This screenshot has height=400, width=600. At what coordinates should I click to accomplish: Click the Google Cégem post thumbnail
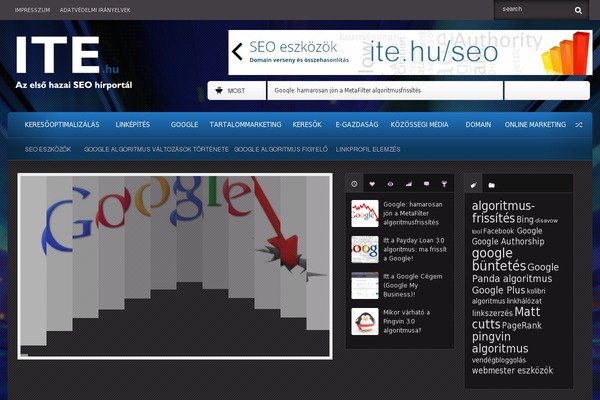click(x=365, y=285)
